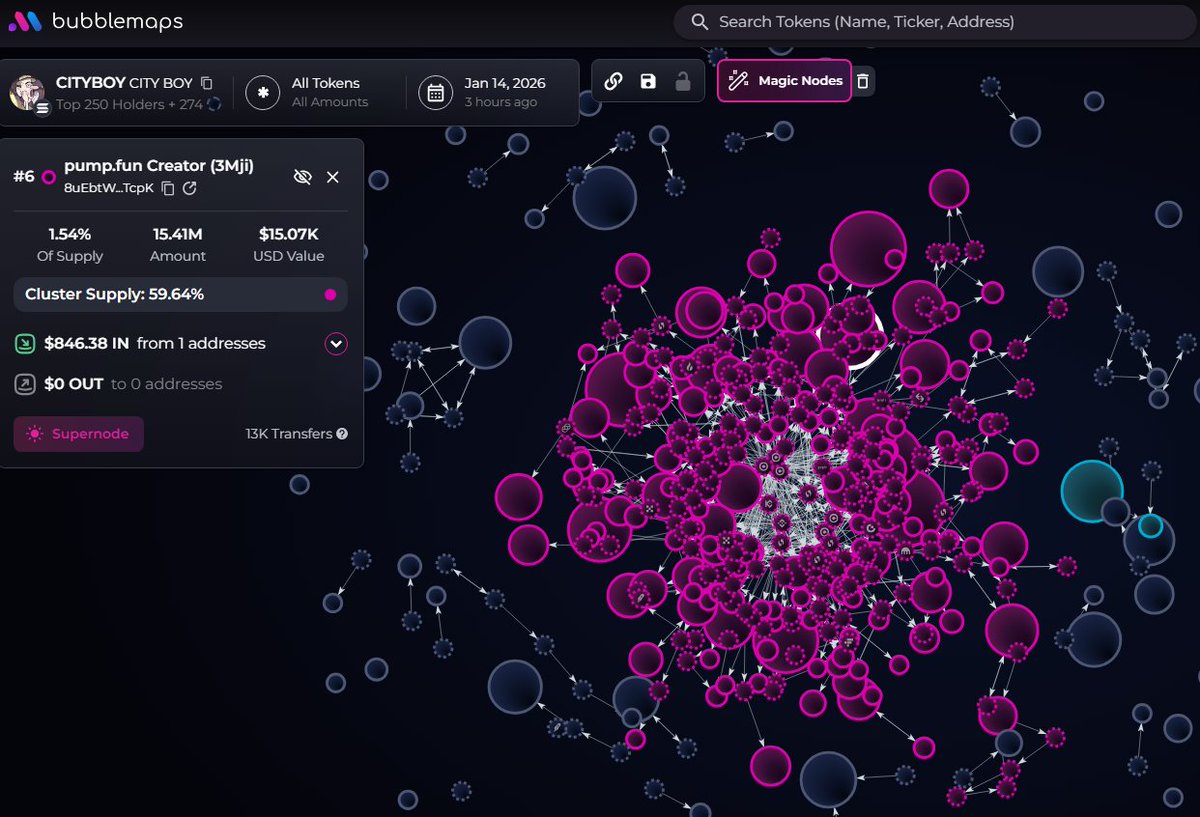Expand the $846.38 IN addresses chevron
This screenshot has width=1200, height=817.
[x=336, y=344]
